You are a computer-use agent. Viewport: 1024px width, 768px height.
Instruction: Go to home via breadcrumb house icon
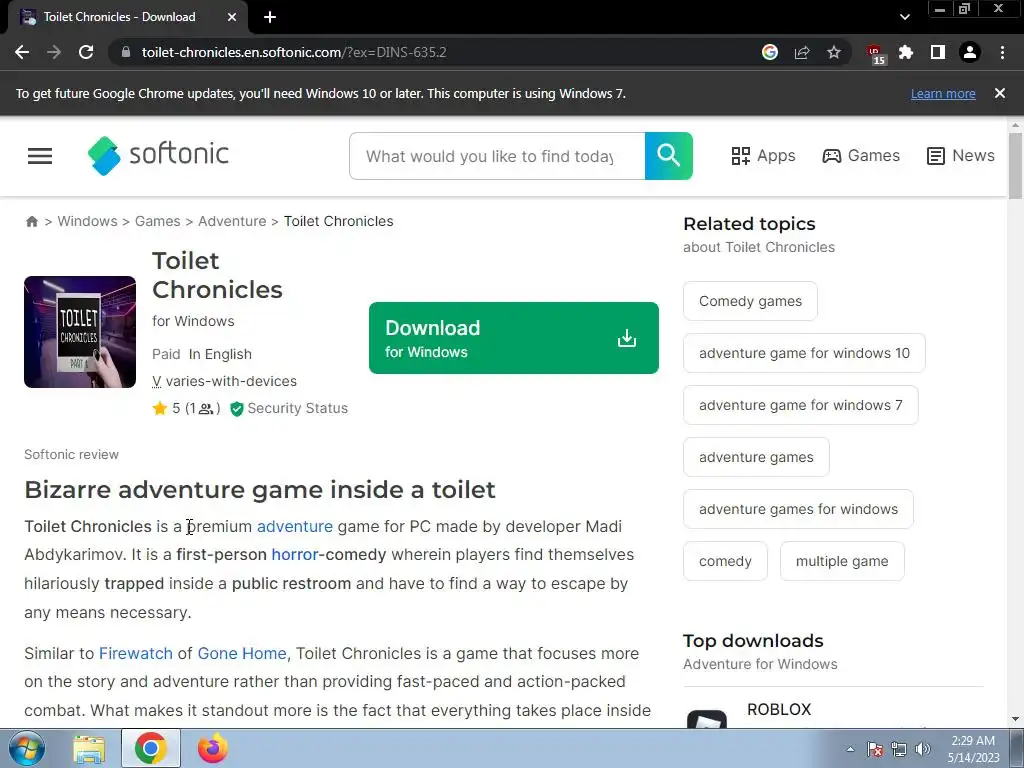coord(31,221)
